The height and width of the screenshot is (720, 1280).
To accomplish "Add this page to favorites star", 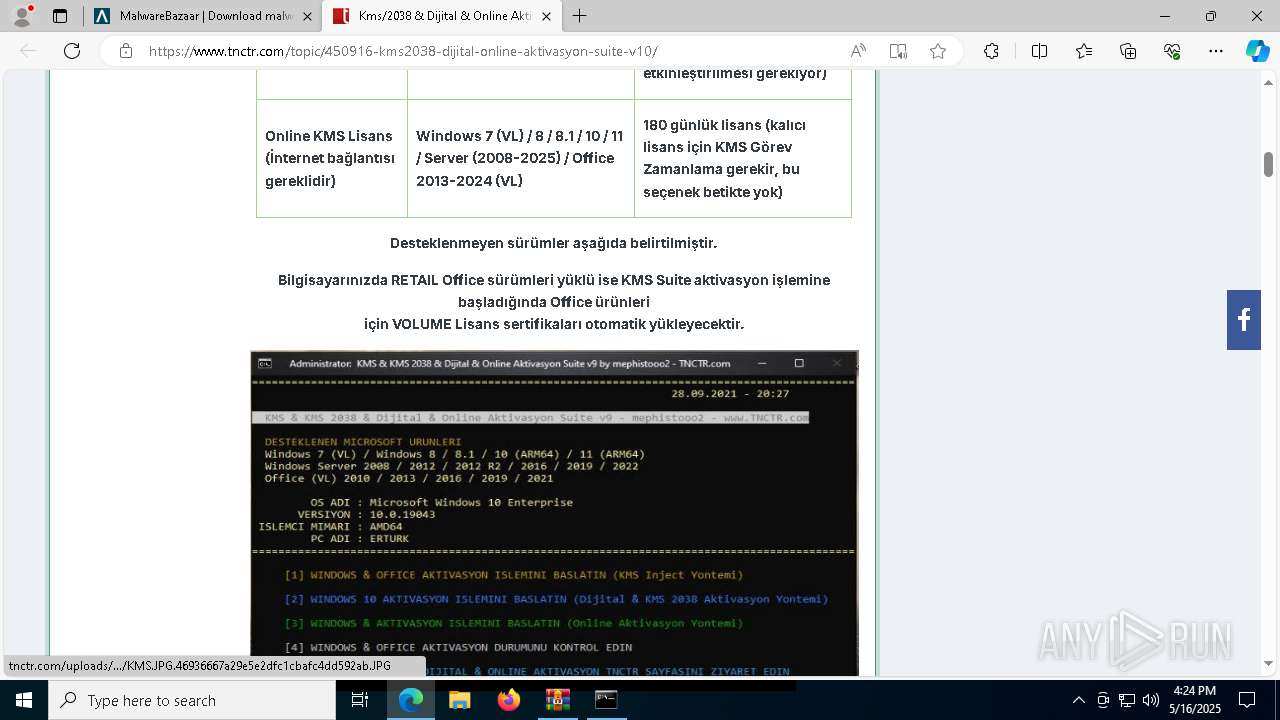I will 938,51.
